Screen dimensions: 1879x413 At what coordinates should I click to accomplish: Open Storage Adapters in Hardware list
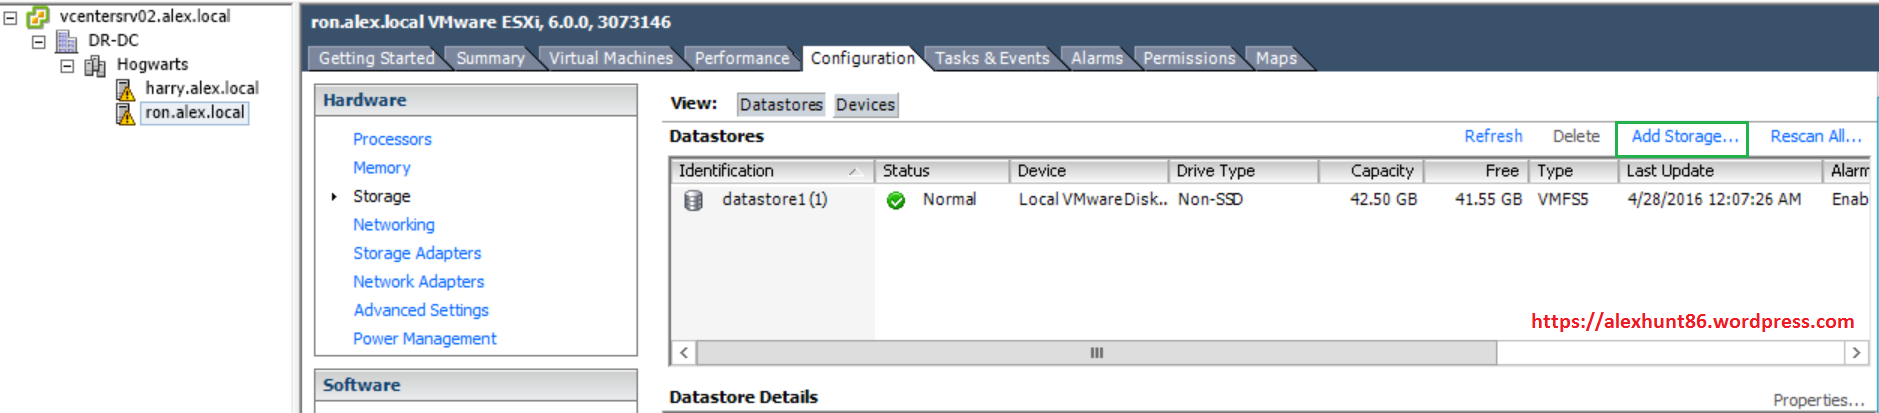(x=416, y=253)
